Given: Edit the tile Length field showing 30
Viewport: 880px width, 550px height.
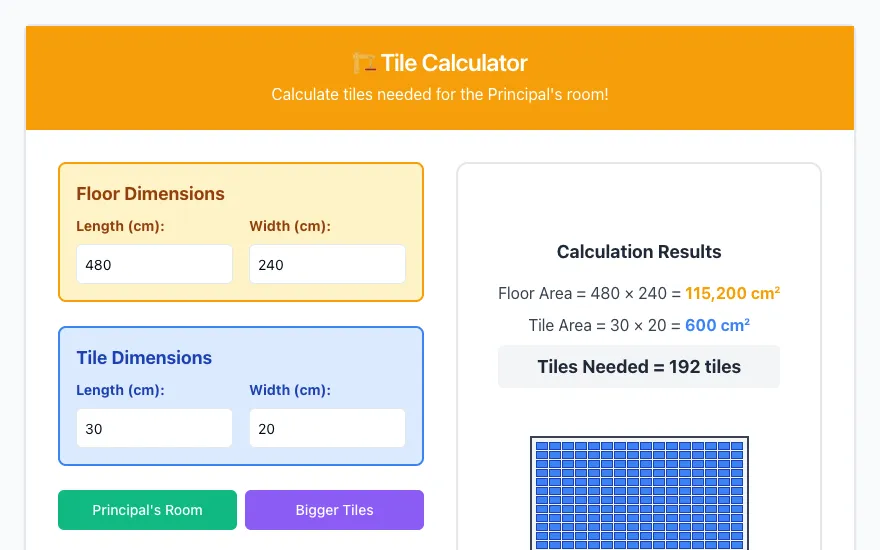Looking at the screenshot, I should 154,428.
